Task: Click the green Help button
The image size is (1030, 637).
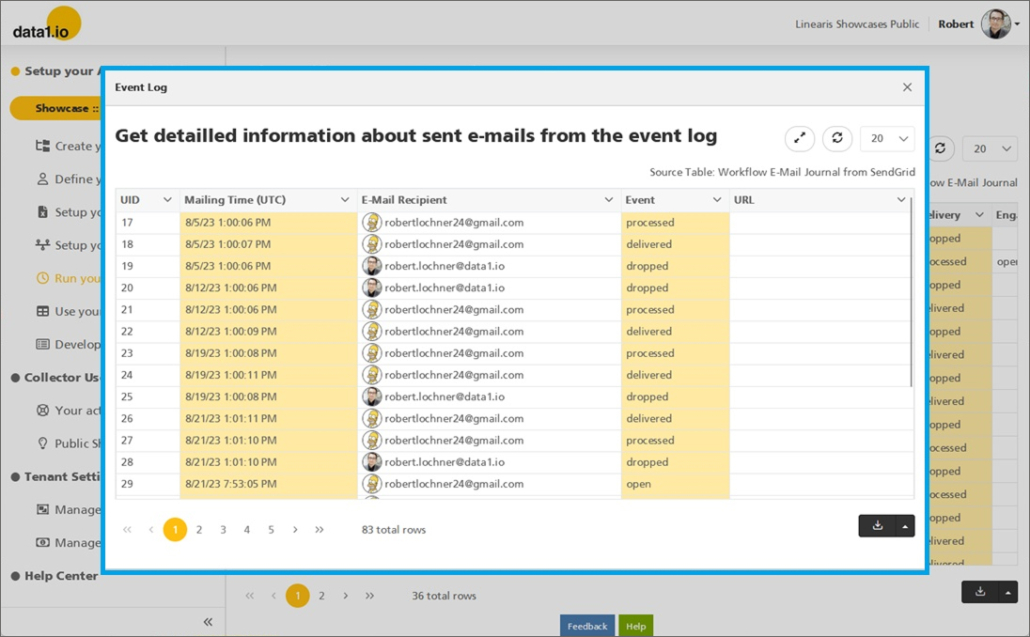Action: pos(636,626)
